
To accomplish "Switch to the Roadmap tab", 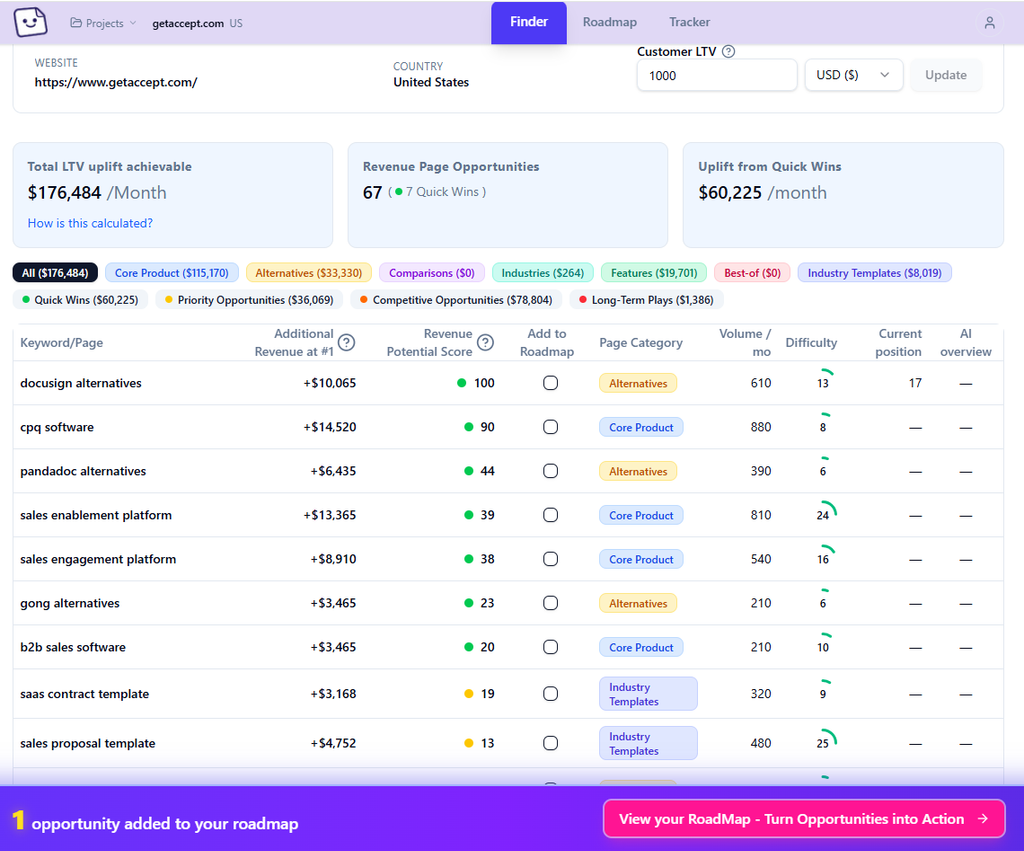I will (609, 22).
